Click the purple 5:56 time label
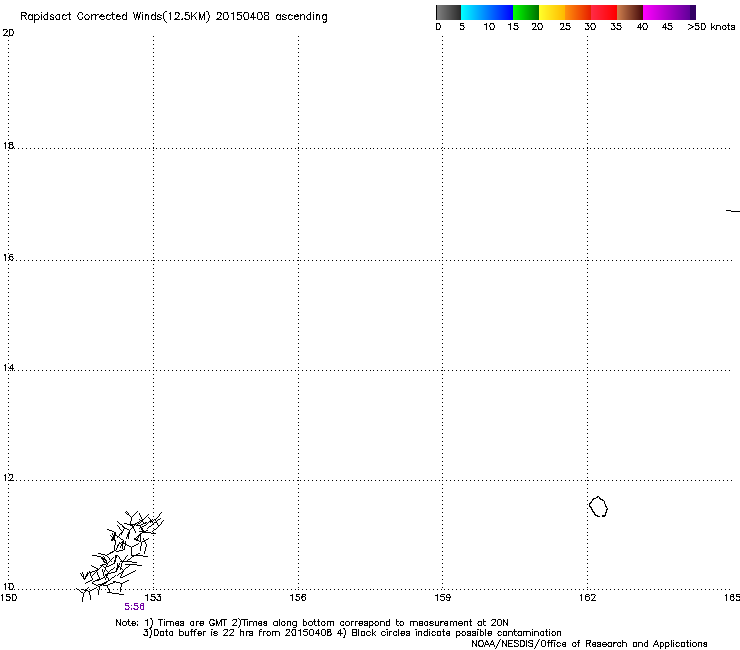 point(135,607)
